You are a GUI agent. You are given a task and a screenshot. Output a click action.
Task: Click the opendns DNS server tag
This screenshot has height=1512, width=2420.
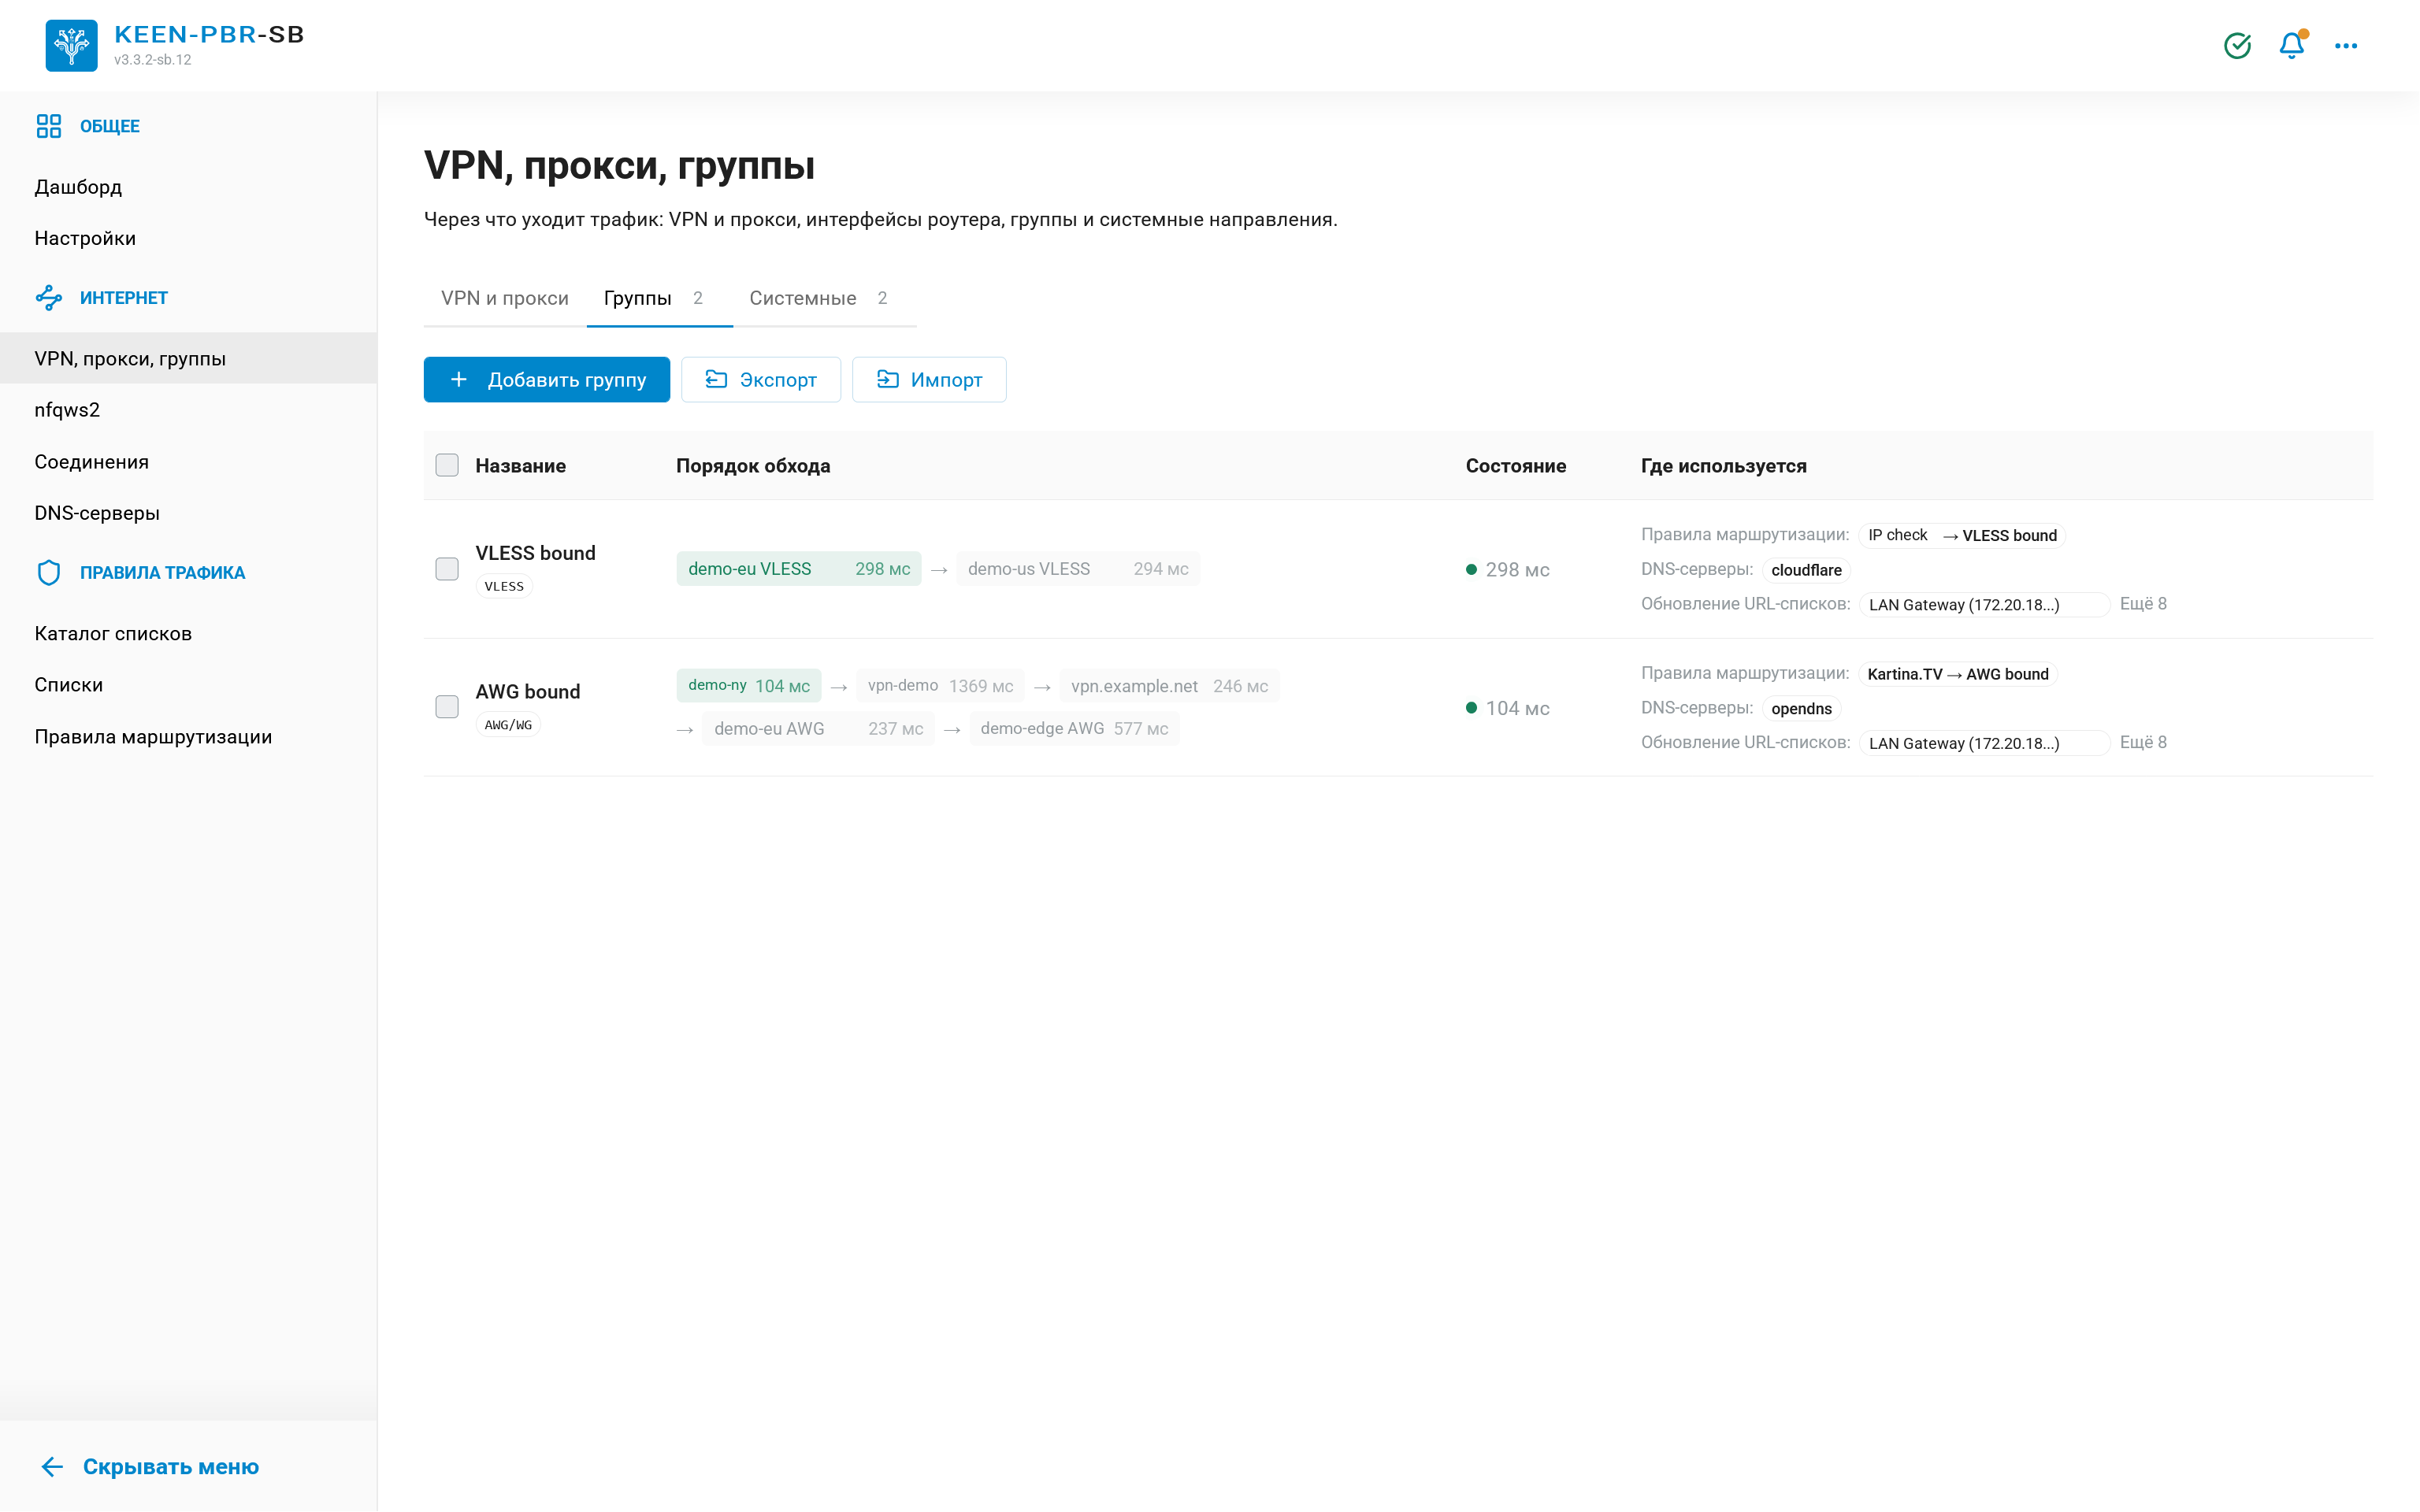[x=1801, y=709]
